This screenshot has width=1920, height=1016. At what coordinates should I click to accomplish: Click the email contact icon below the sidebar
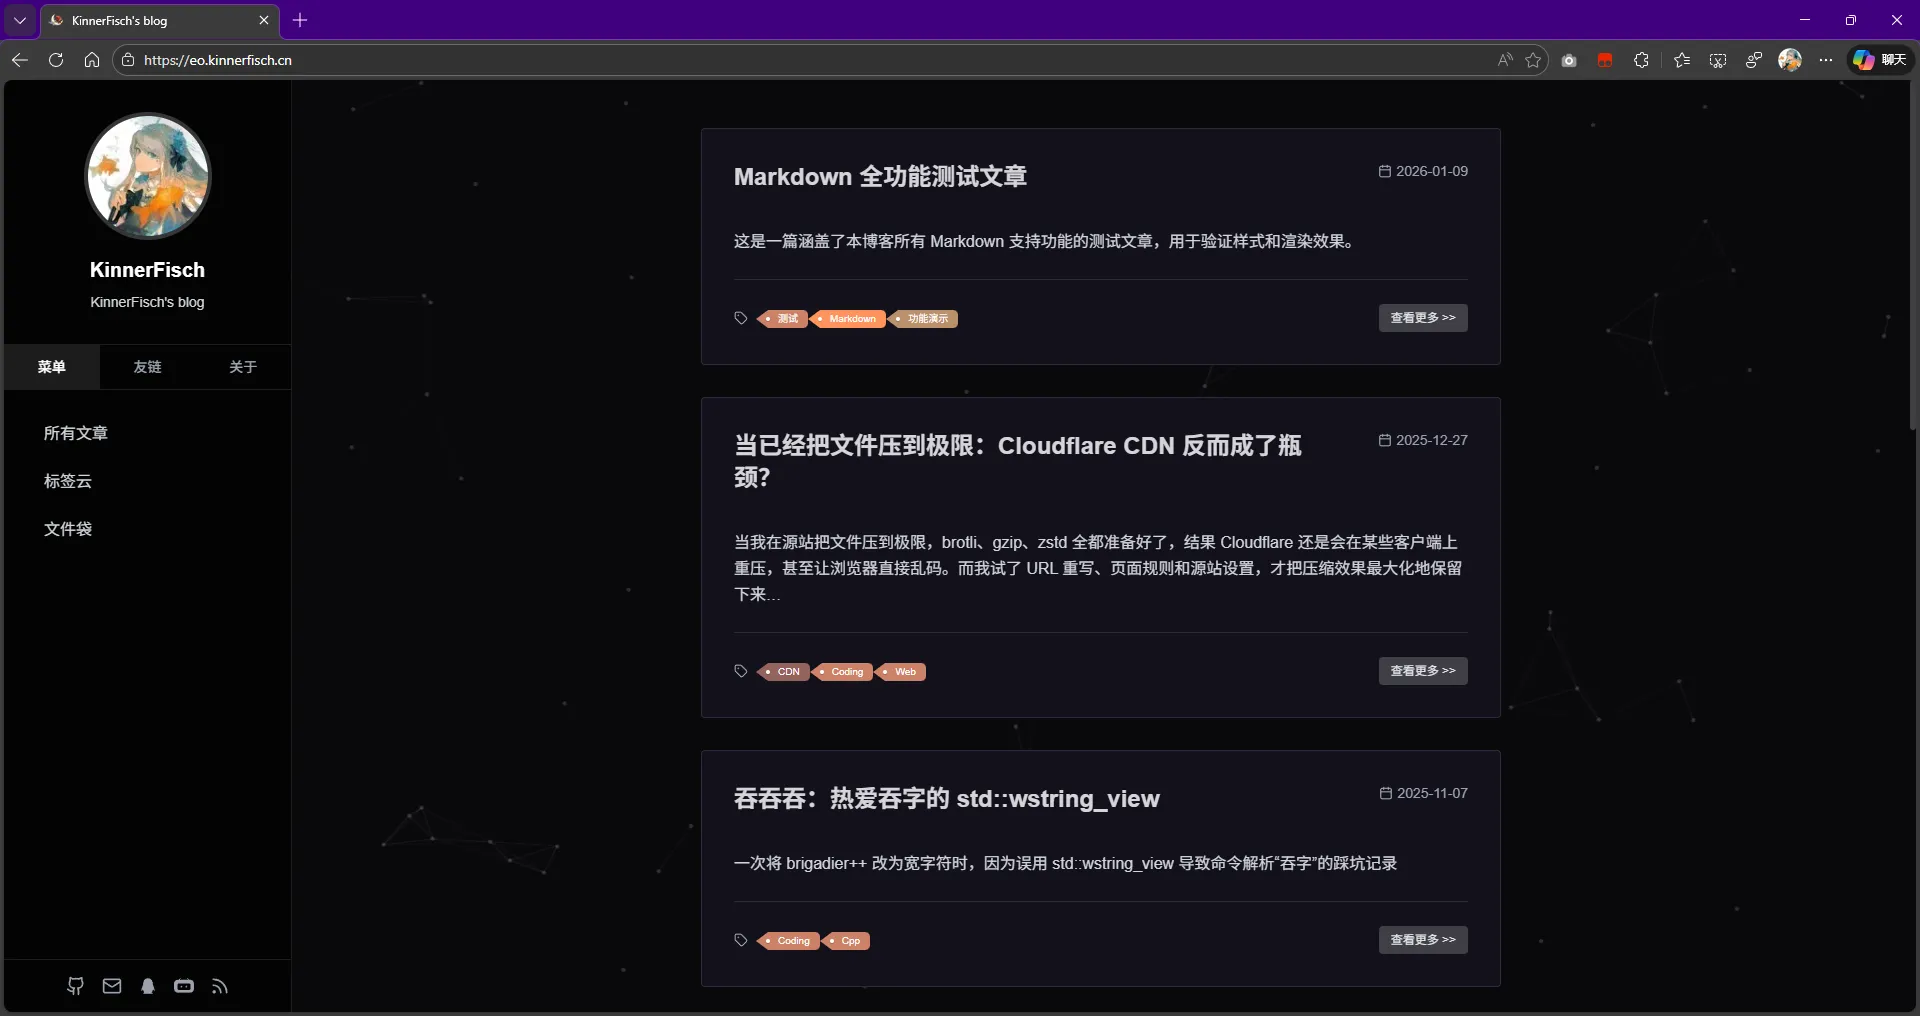pos(112,986)
